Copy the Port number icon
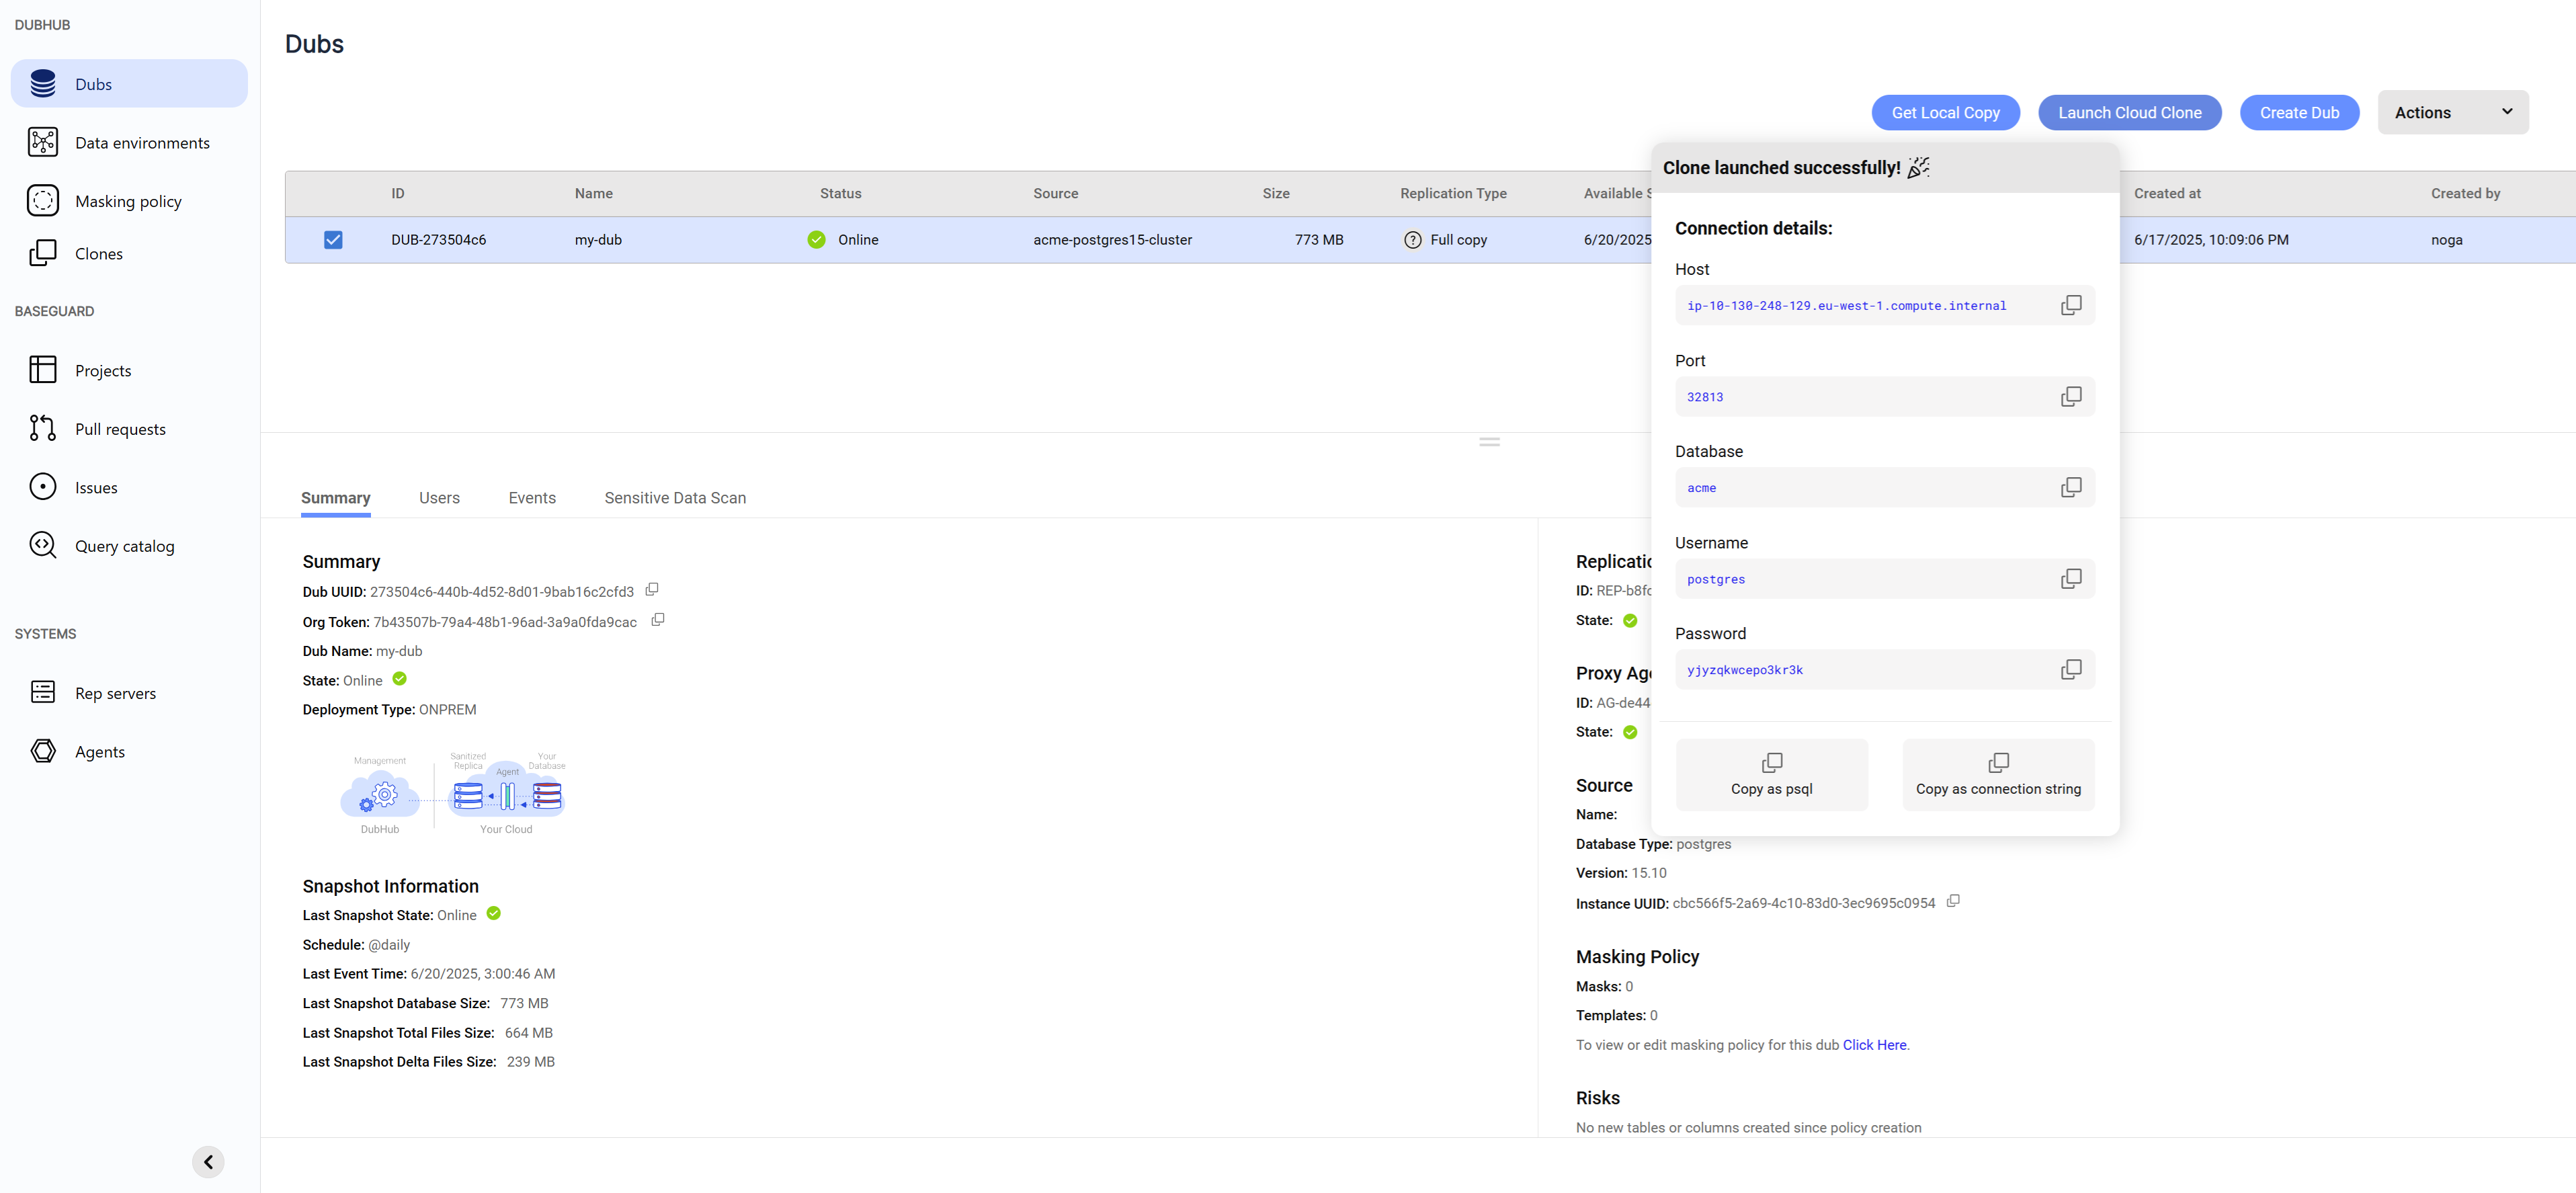 pyautogui.click(x=2070, y=397)
